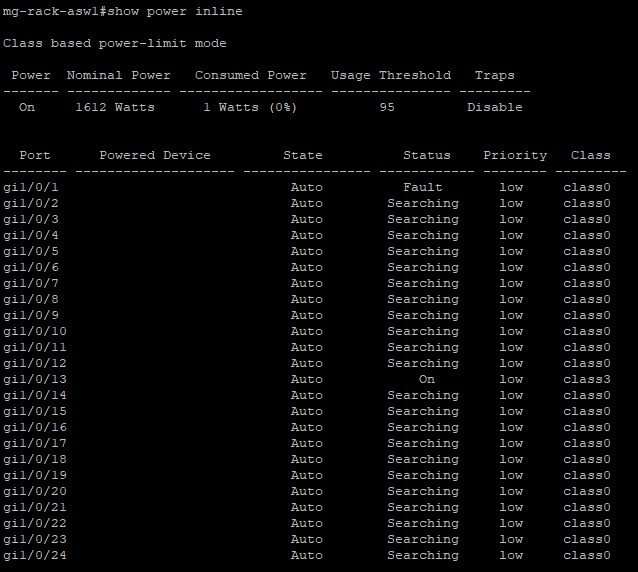Select port name gi1/0/19

[35, 476]
